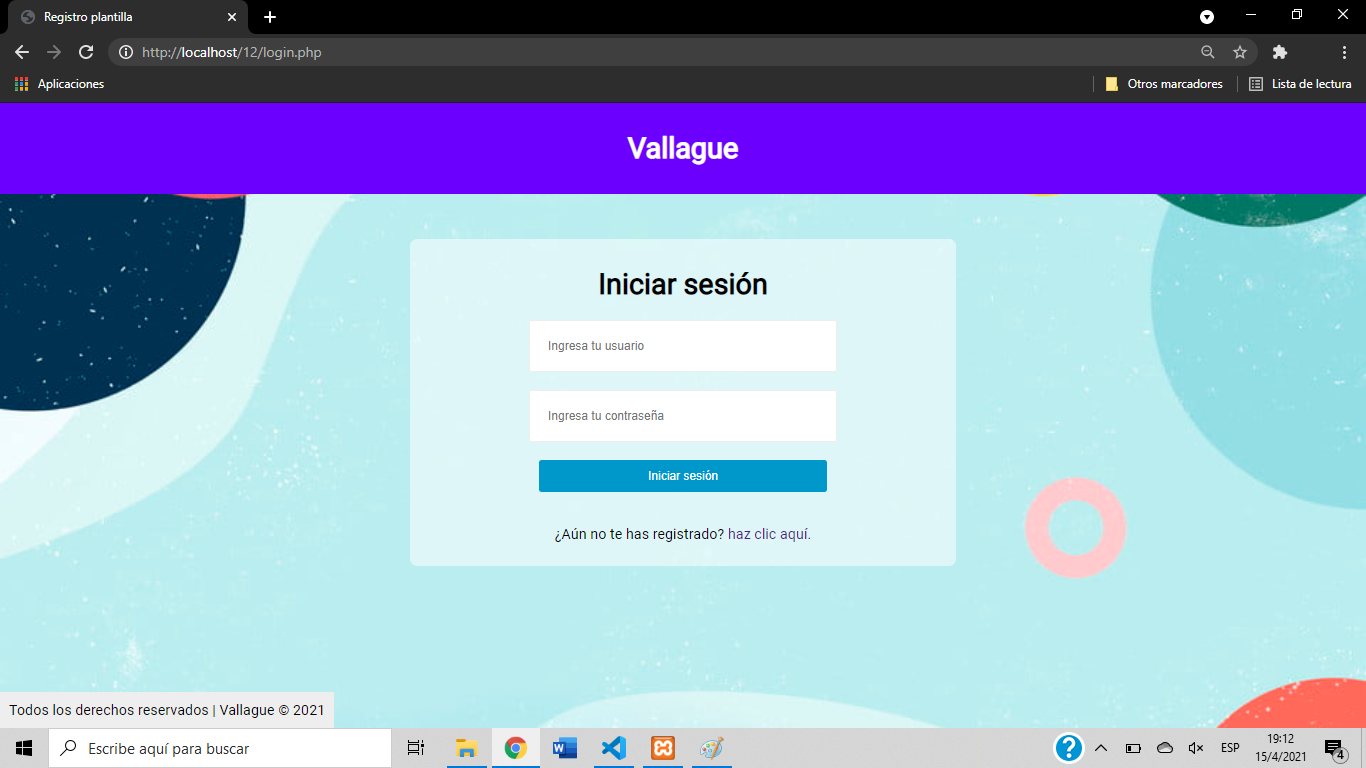Minimize the Chrome window
Viewport: 1366px width, 768px height.
pyautogui.click(x=1251, y=15)
